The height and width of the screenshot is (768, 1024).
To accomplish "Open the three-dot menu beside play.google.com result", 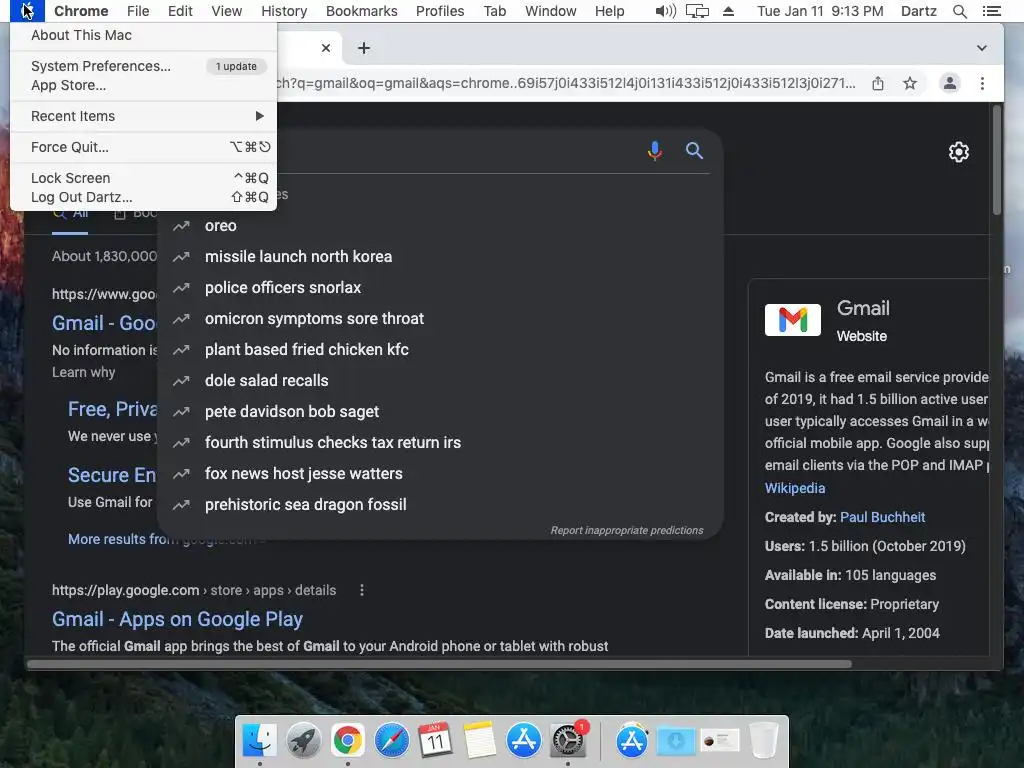I will click(x=362, y=590).
